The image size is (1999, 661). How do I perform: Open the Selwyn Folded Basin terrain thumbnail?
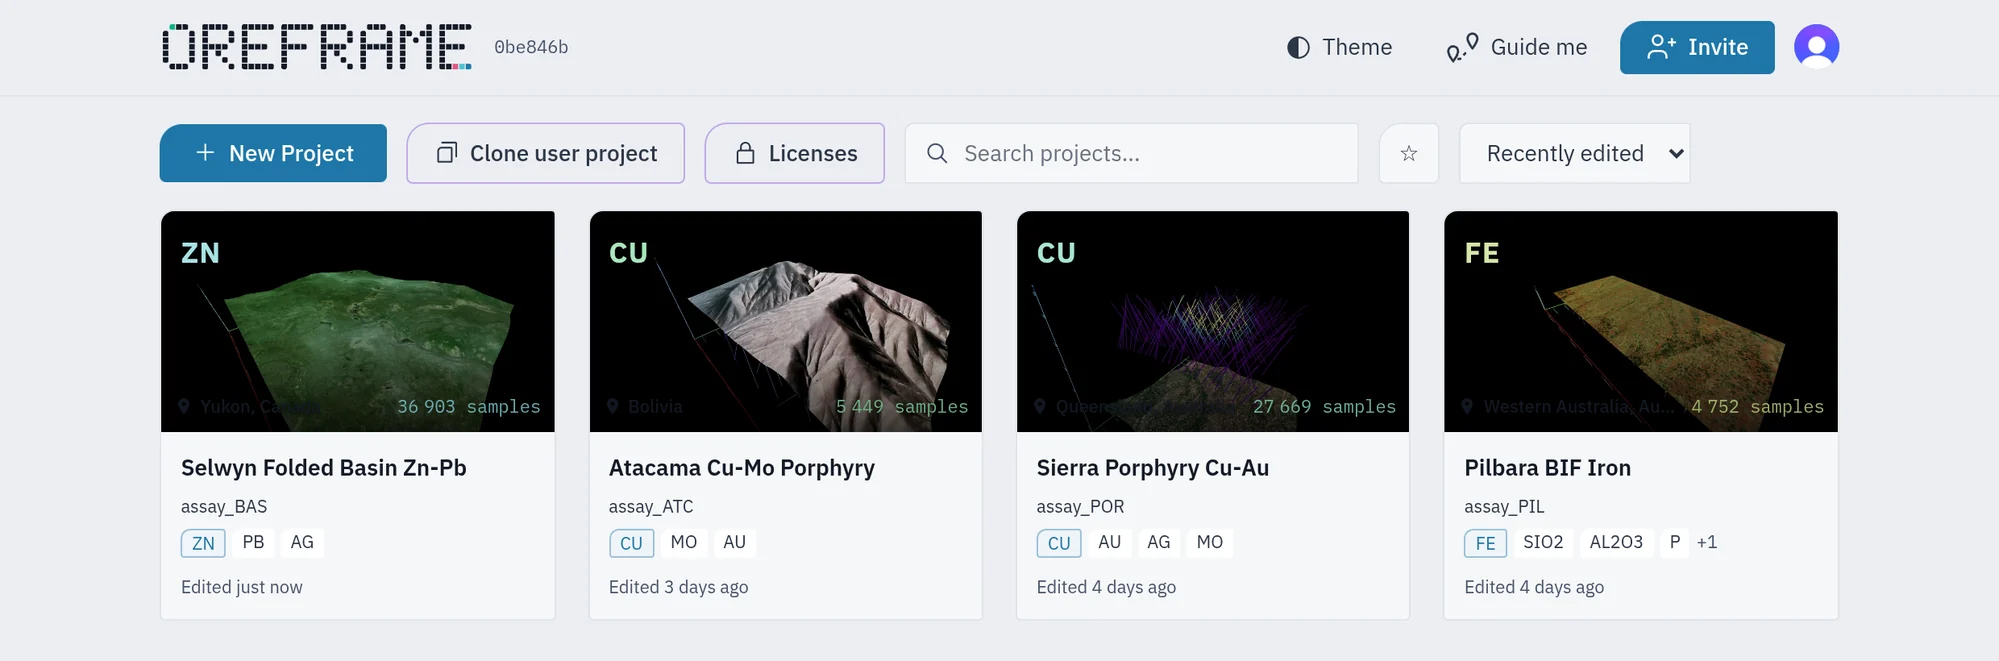[x=358, y=321]
